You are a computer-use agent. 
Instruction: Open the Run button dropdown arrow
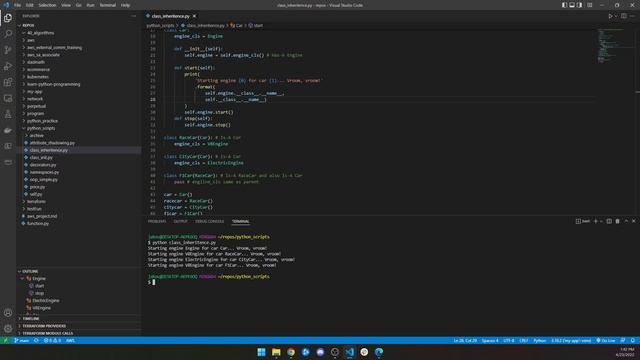tap(616, 16)
